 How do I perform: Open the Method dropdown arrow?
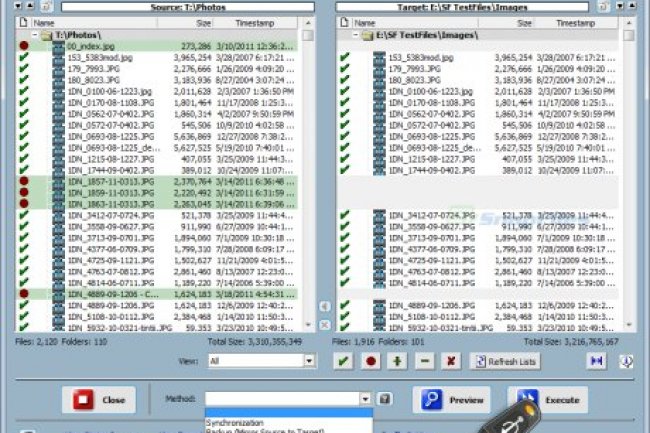pos(367,399)
